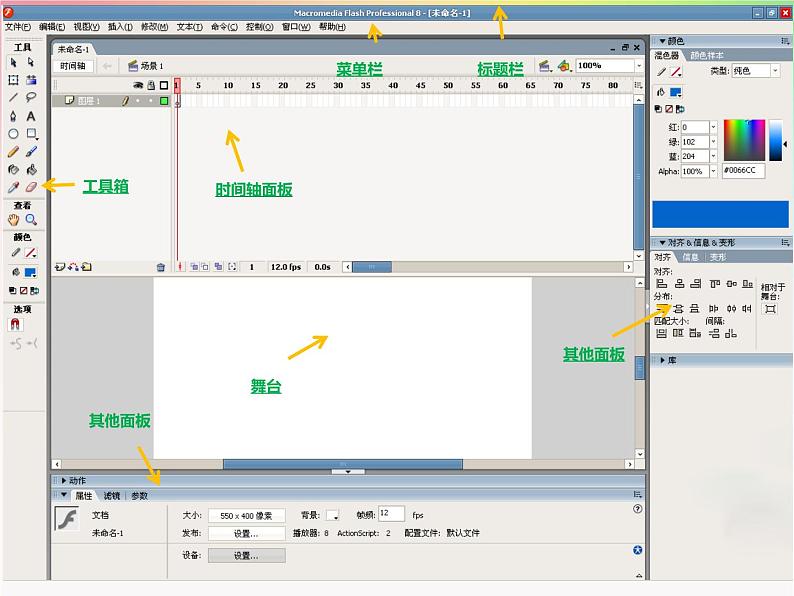Select the Text tool (A)
This screenshot has width=794, height=596.
coord(31,116)
